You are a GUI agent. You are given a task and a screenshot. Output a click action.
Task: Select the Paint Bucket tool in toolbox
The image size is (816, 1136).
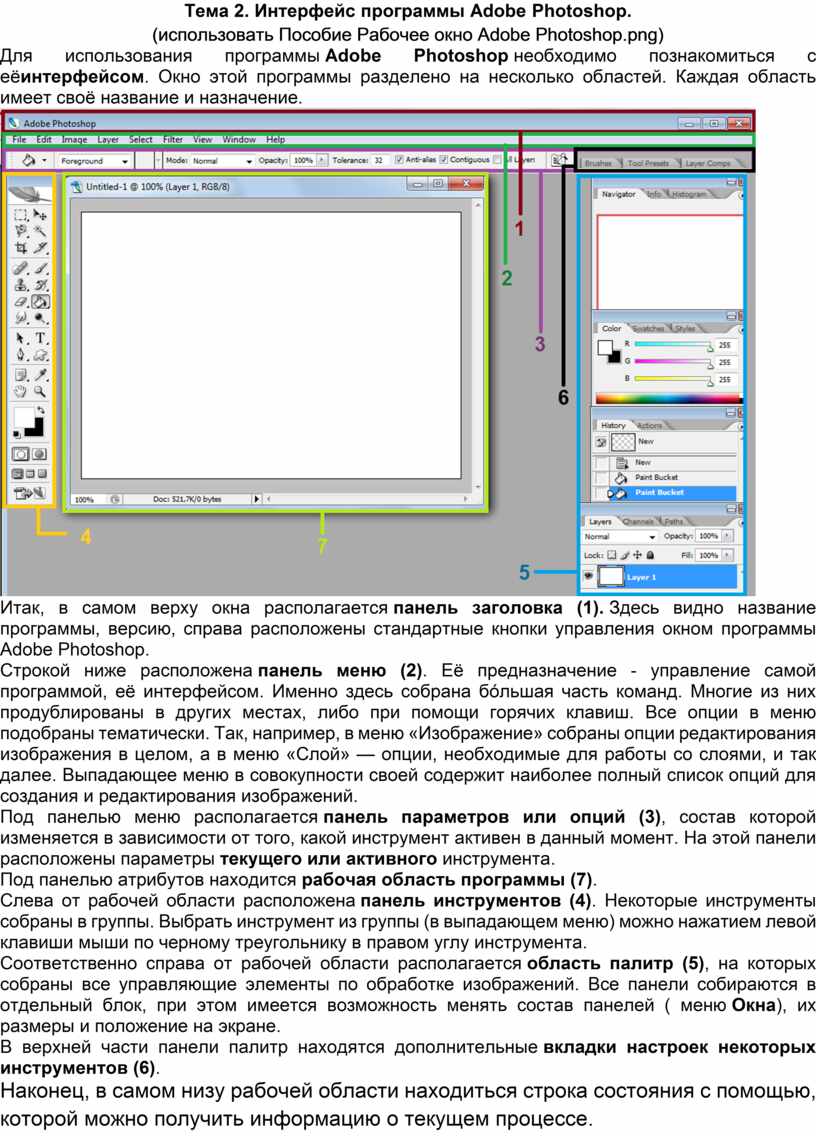pyautogui.click(x=41, y=301)
